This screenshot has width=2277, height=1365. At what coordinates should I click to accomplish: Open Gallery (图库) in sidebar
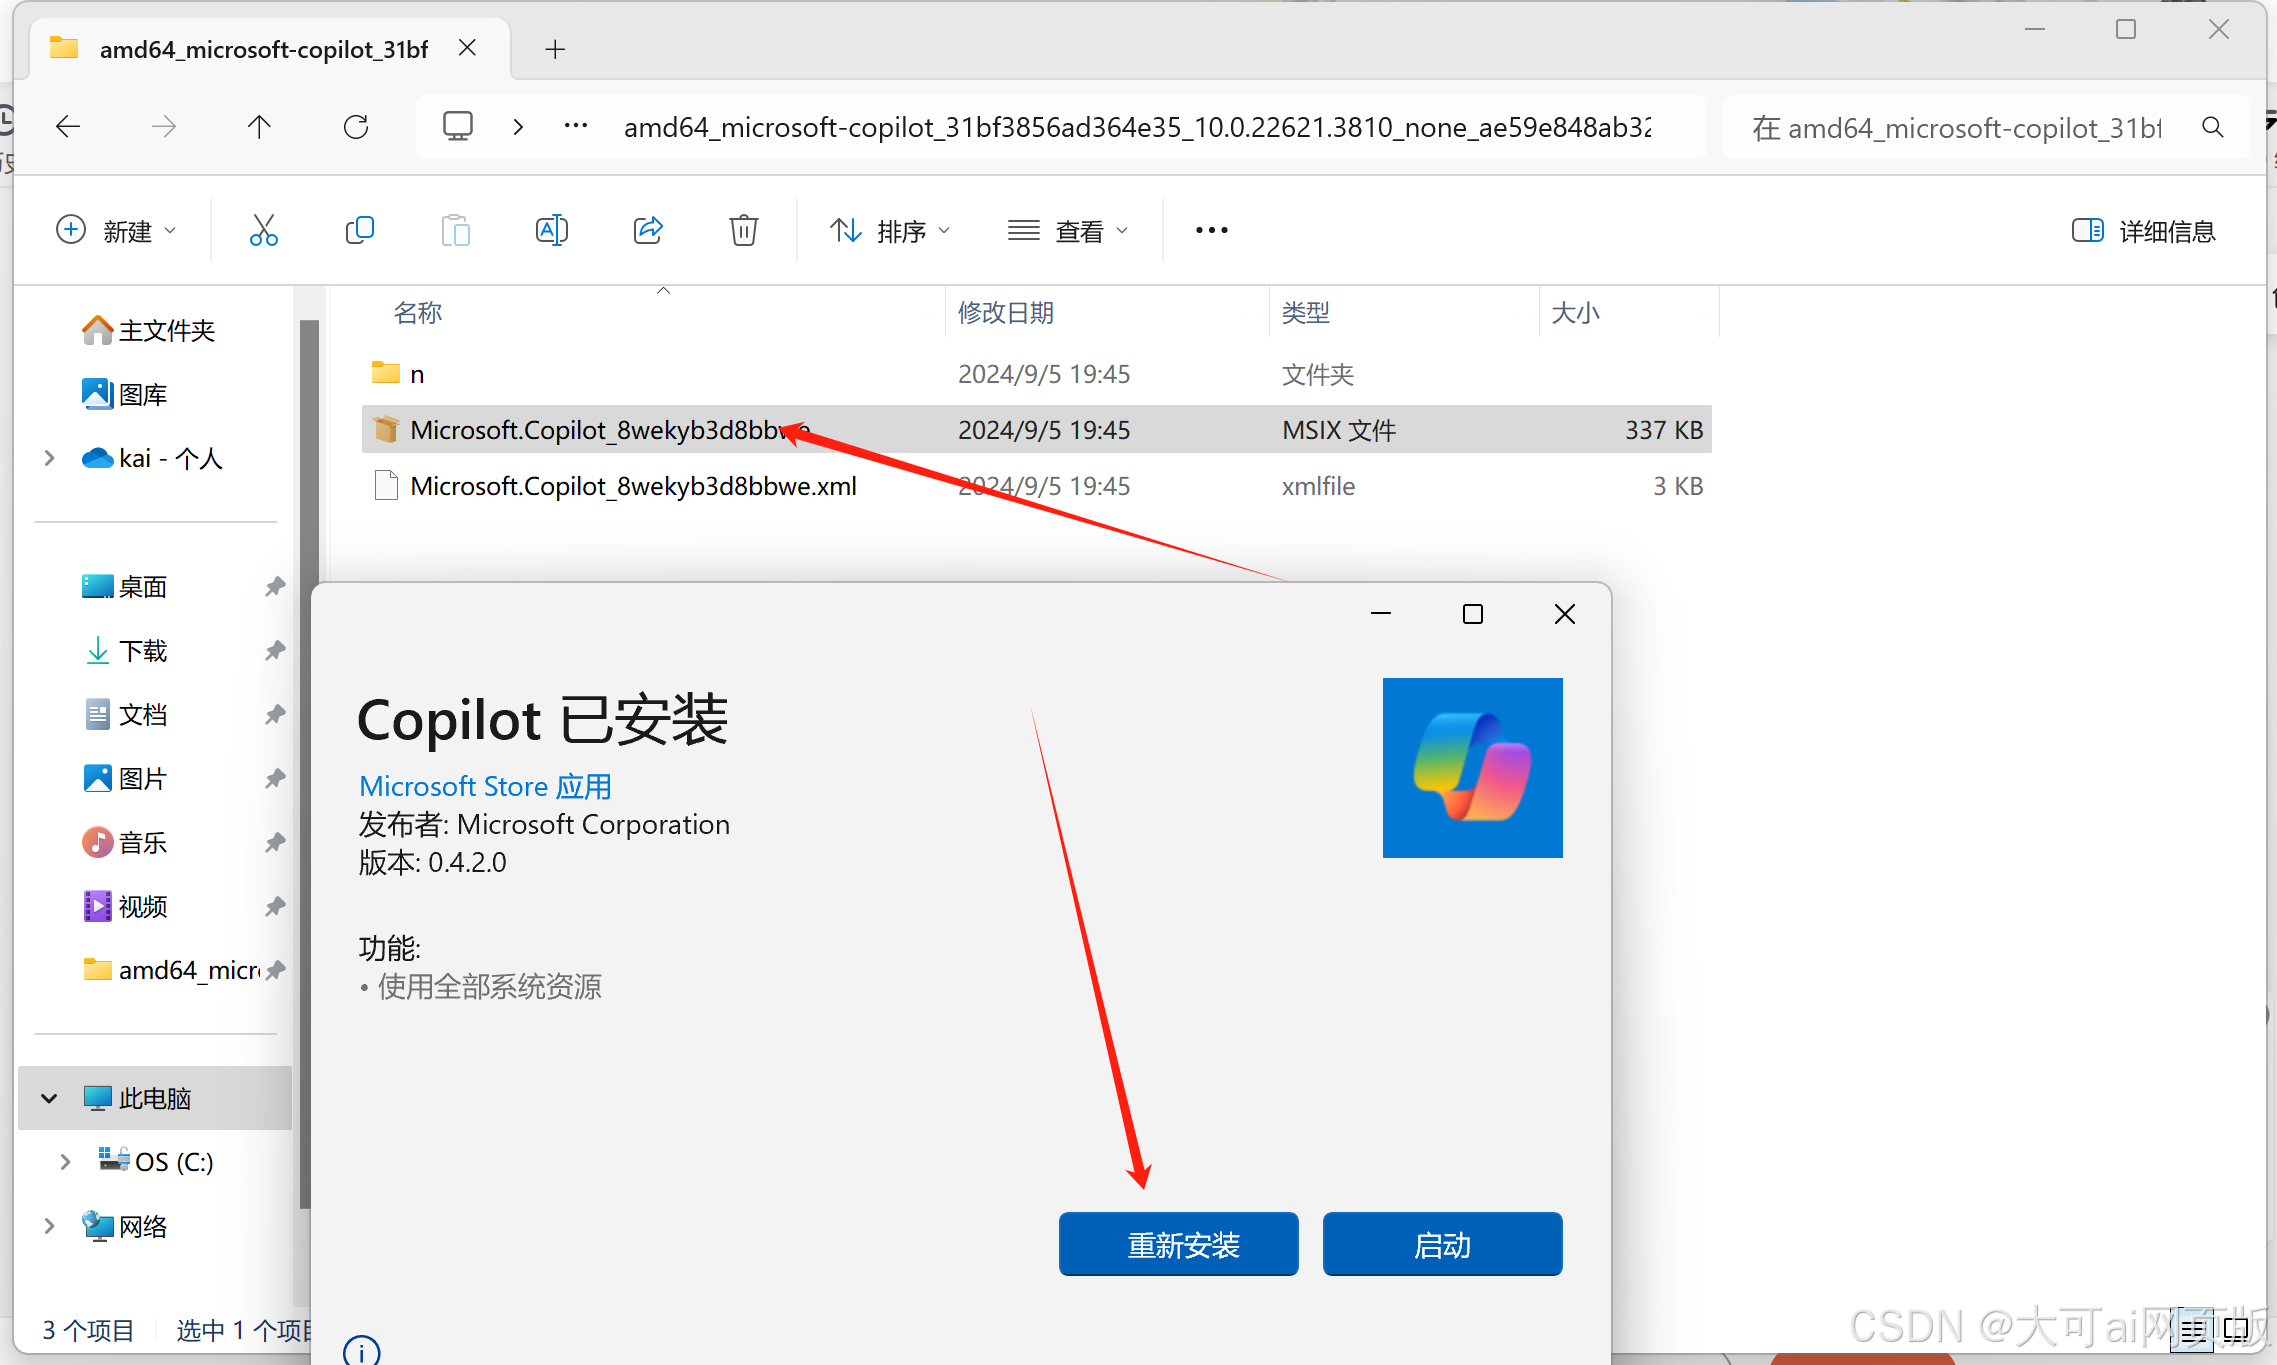pyautogui.click(x=126, y=395)
